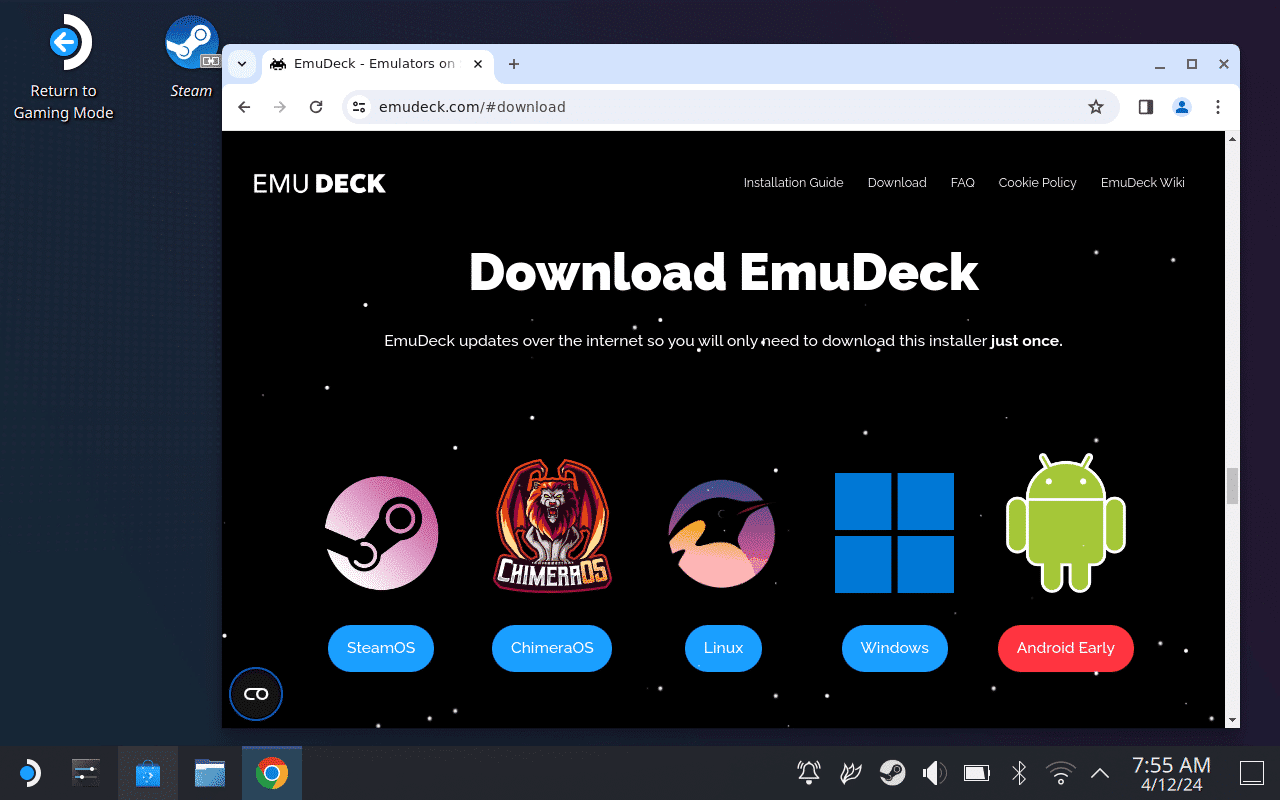Click the Linux download button
1280x800 pixels.
pos(723,648)
